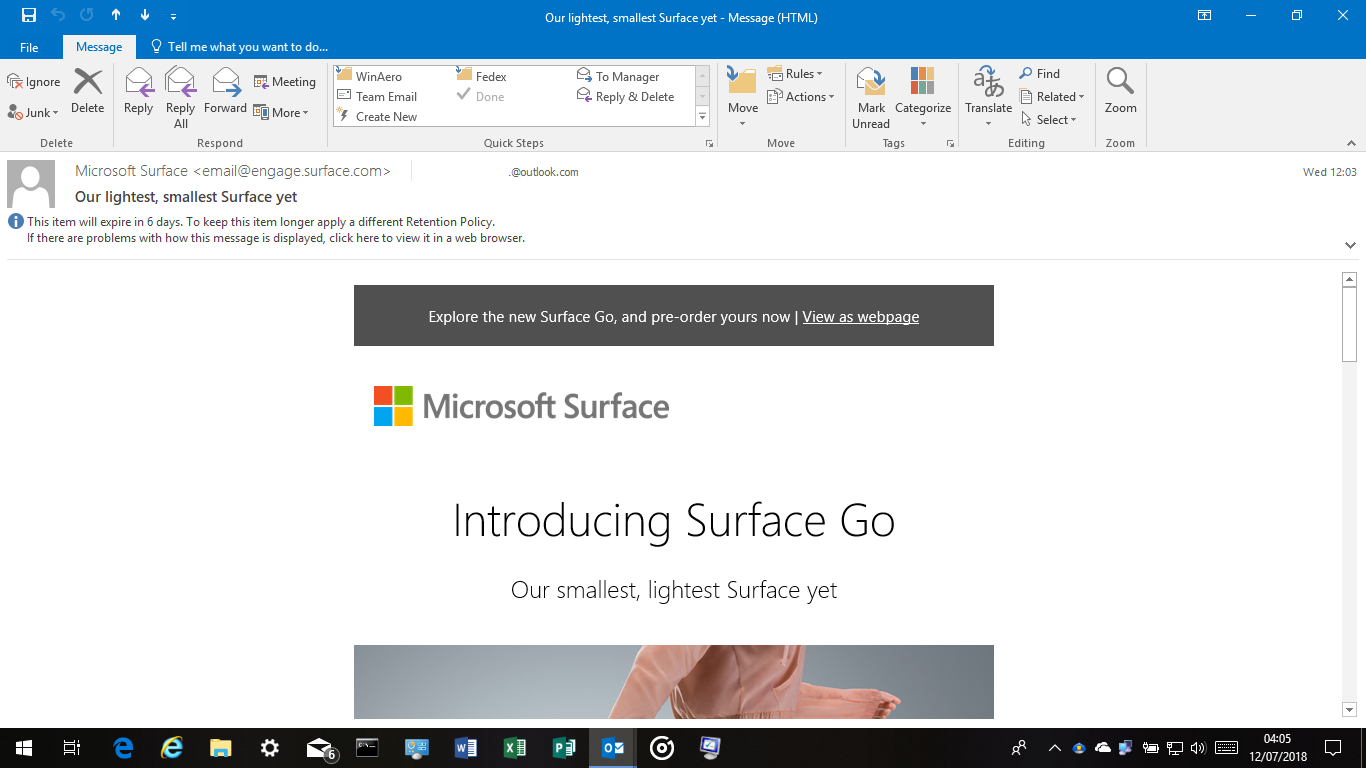Open Task View on the taskbar
Screen dimensions: 1366x768
pyautogui.click(x=72, y=748)
